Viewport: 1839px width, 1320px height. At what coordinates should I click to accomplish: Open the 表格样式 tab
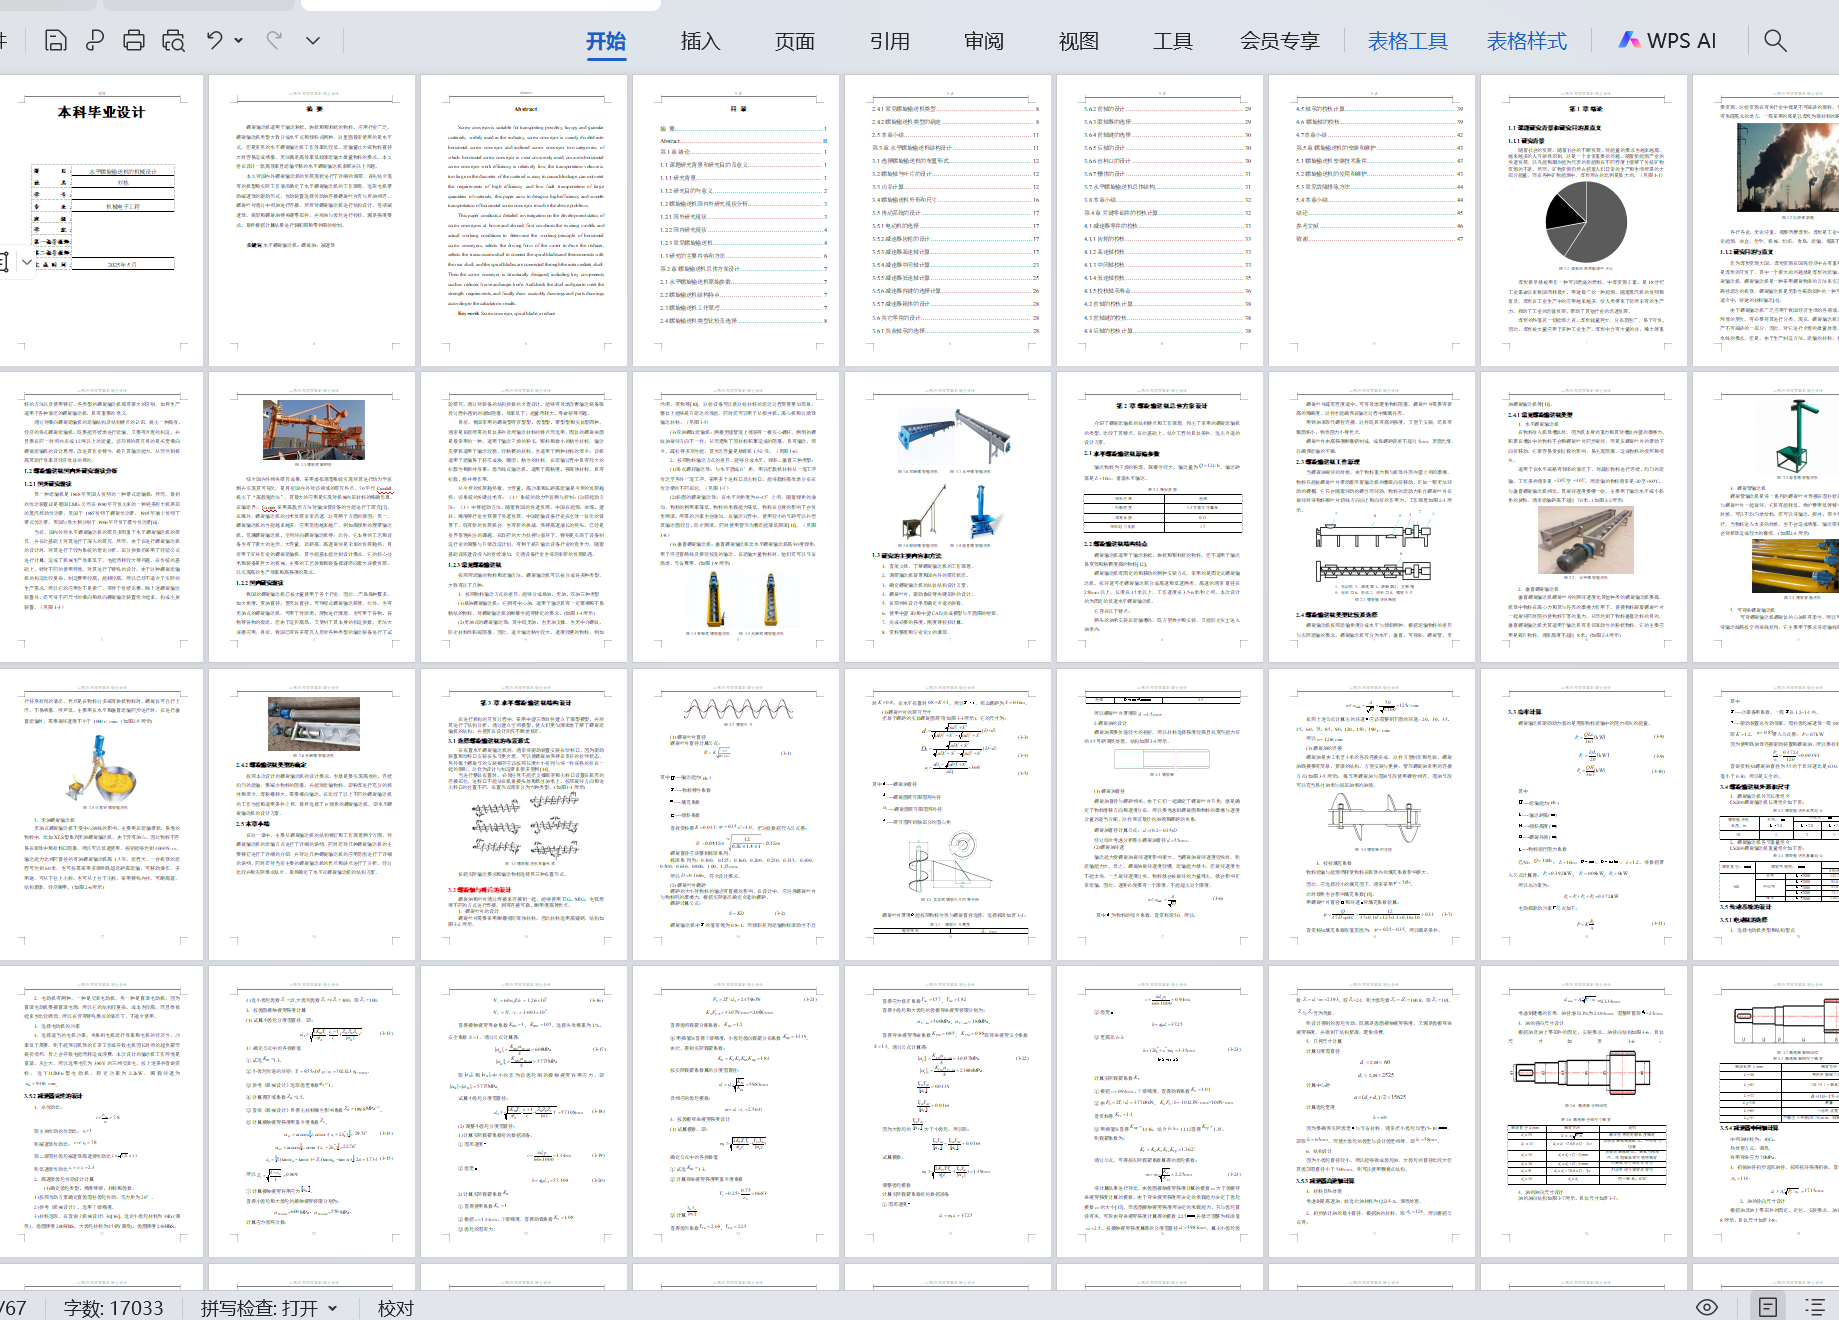pyautogui.click(x=1527, y=41)
